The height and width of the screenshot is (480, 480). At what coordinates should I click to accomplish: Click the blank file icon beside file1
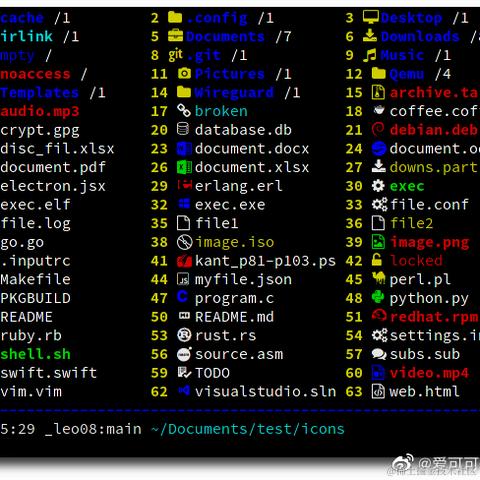pyautogui.click(x=184, y=223)
